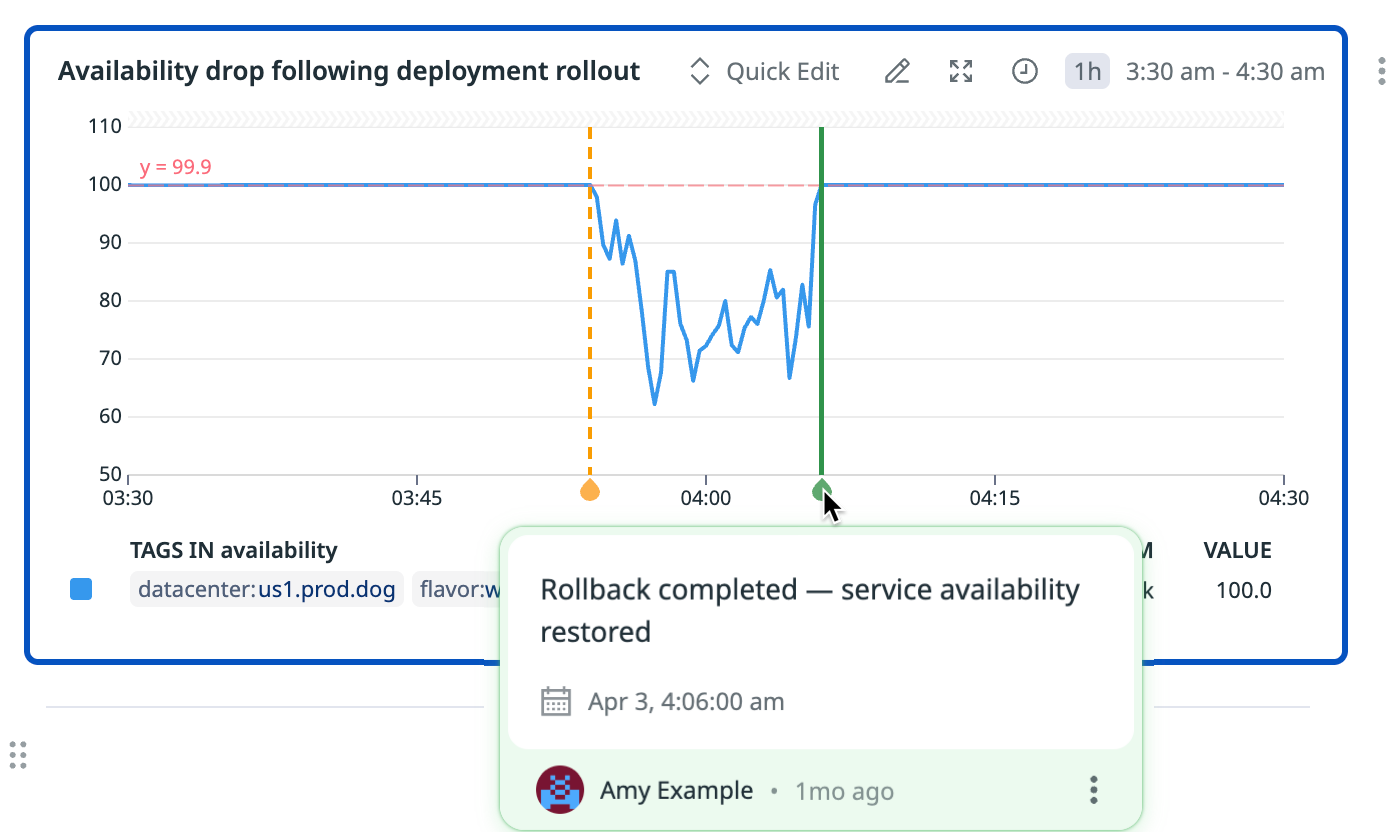The height and width of the screenshot is (832, 1400).
Task: Open the widget's three-dot options menu
Action: [1381, 72]
